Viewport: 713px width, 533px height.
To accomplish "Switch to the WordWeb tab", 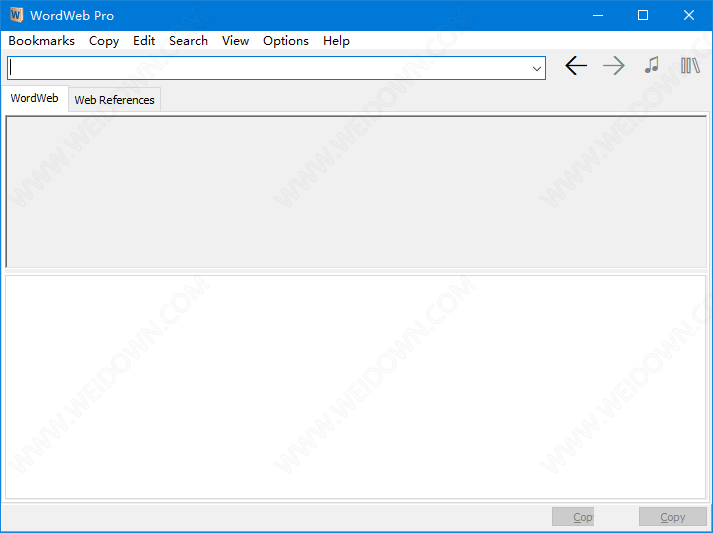I will point(35,98).
